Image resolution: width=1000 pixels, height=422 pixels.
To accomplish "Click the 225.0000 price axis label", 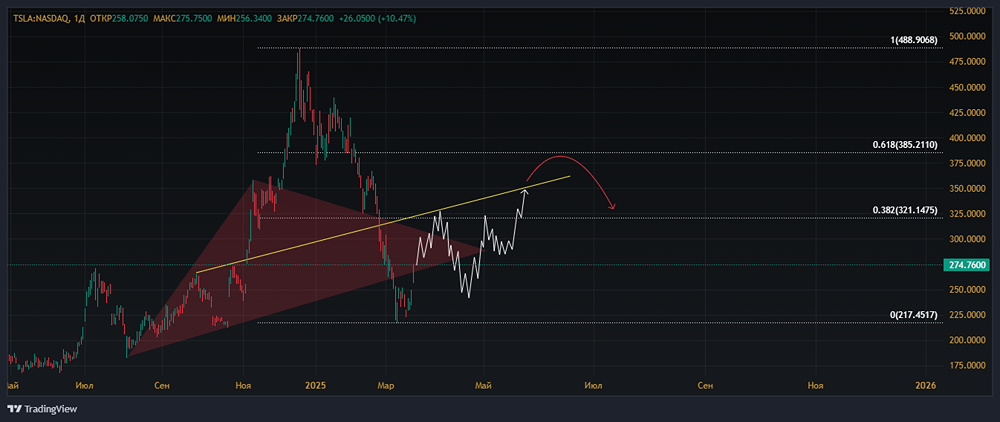I will 967,315.
